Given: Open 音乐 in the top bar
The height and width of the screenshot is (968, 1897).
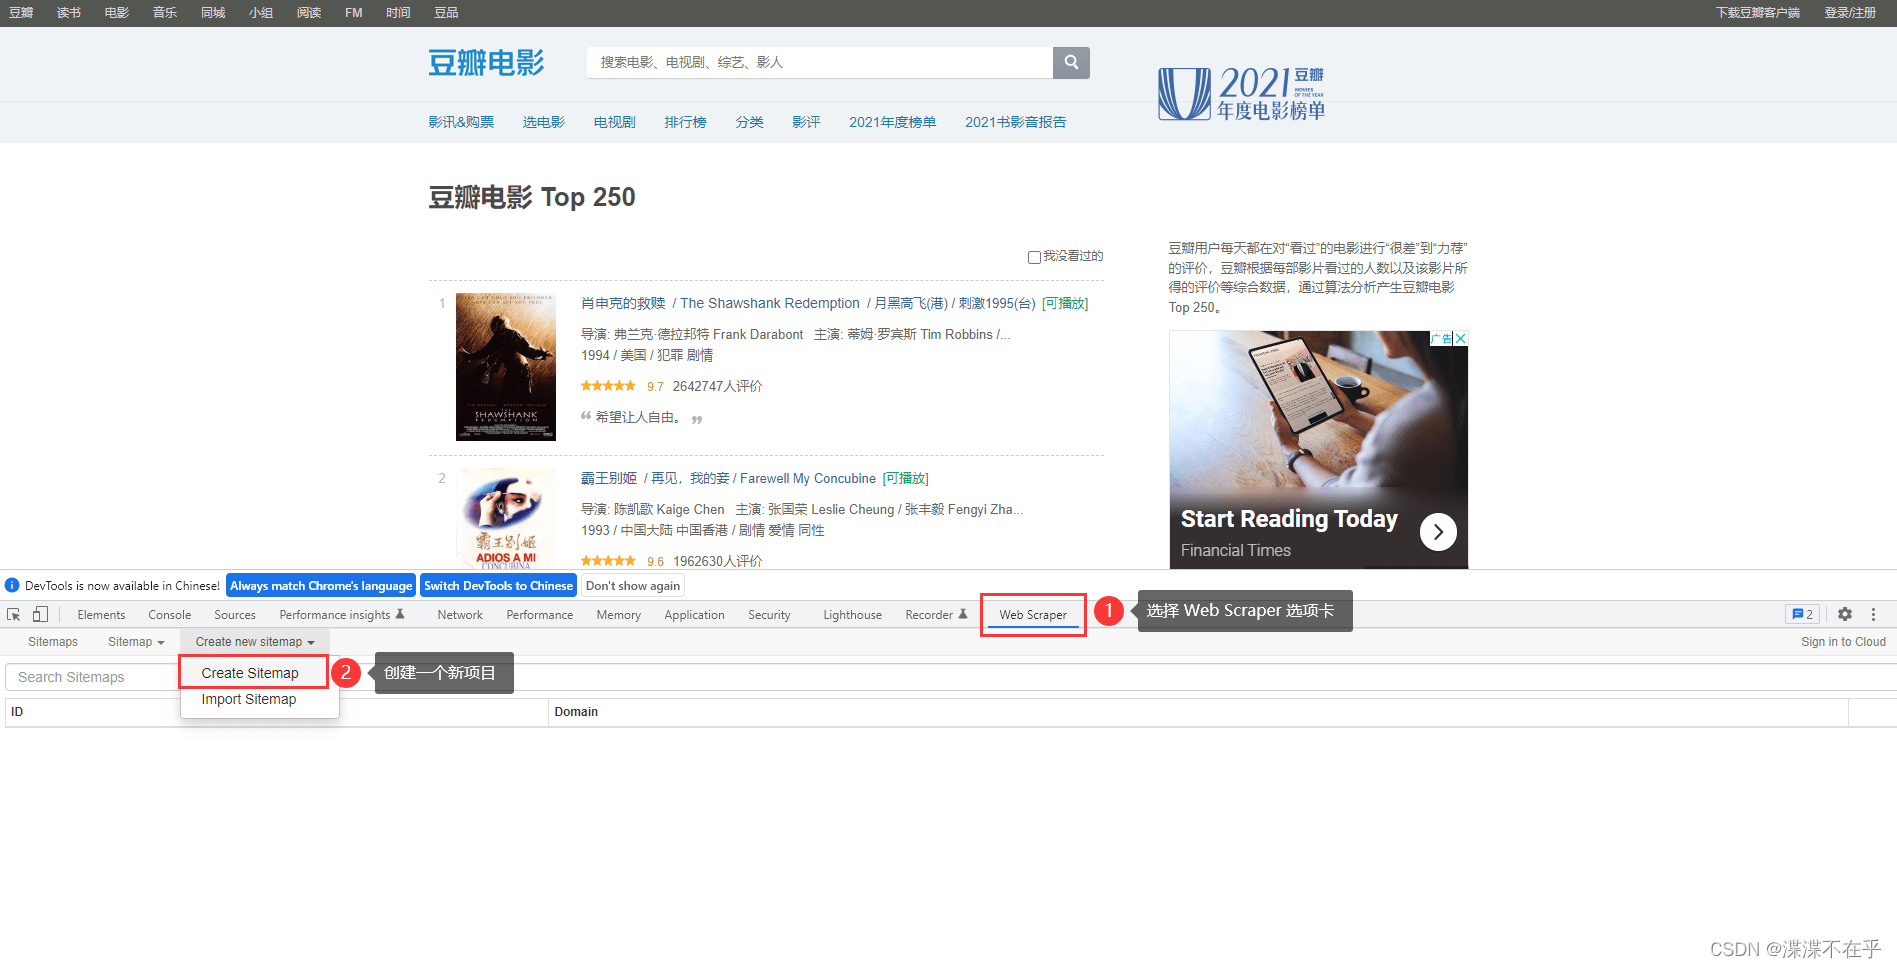Looking at the screenshot, I should [x=165, y=13].
